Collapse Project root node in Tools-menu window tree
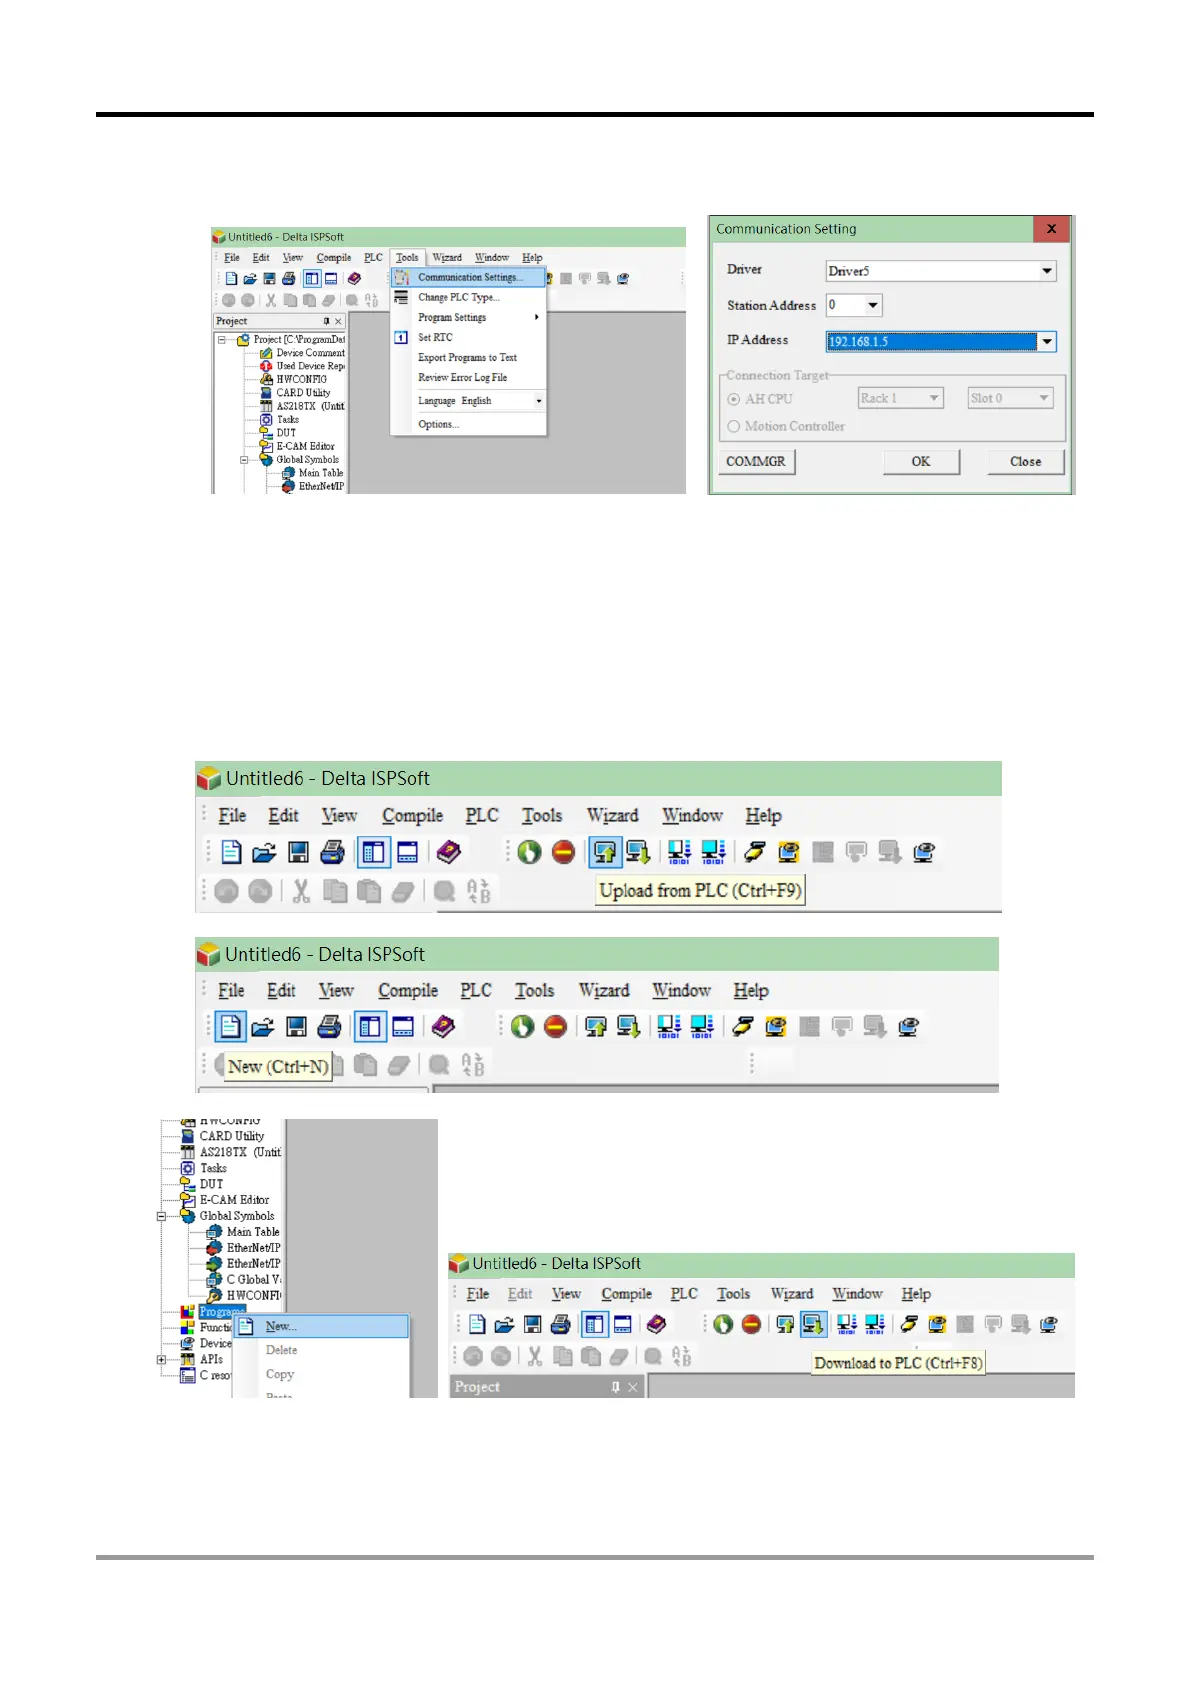The width and height of the screenshot is (1190, 1684). click(222, 340)
